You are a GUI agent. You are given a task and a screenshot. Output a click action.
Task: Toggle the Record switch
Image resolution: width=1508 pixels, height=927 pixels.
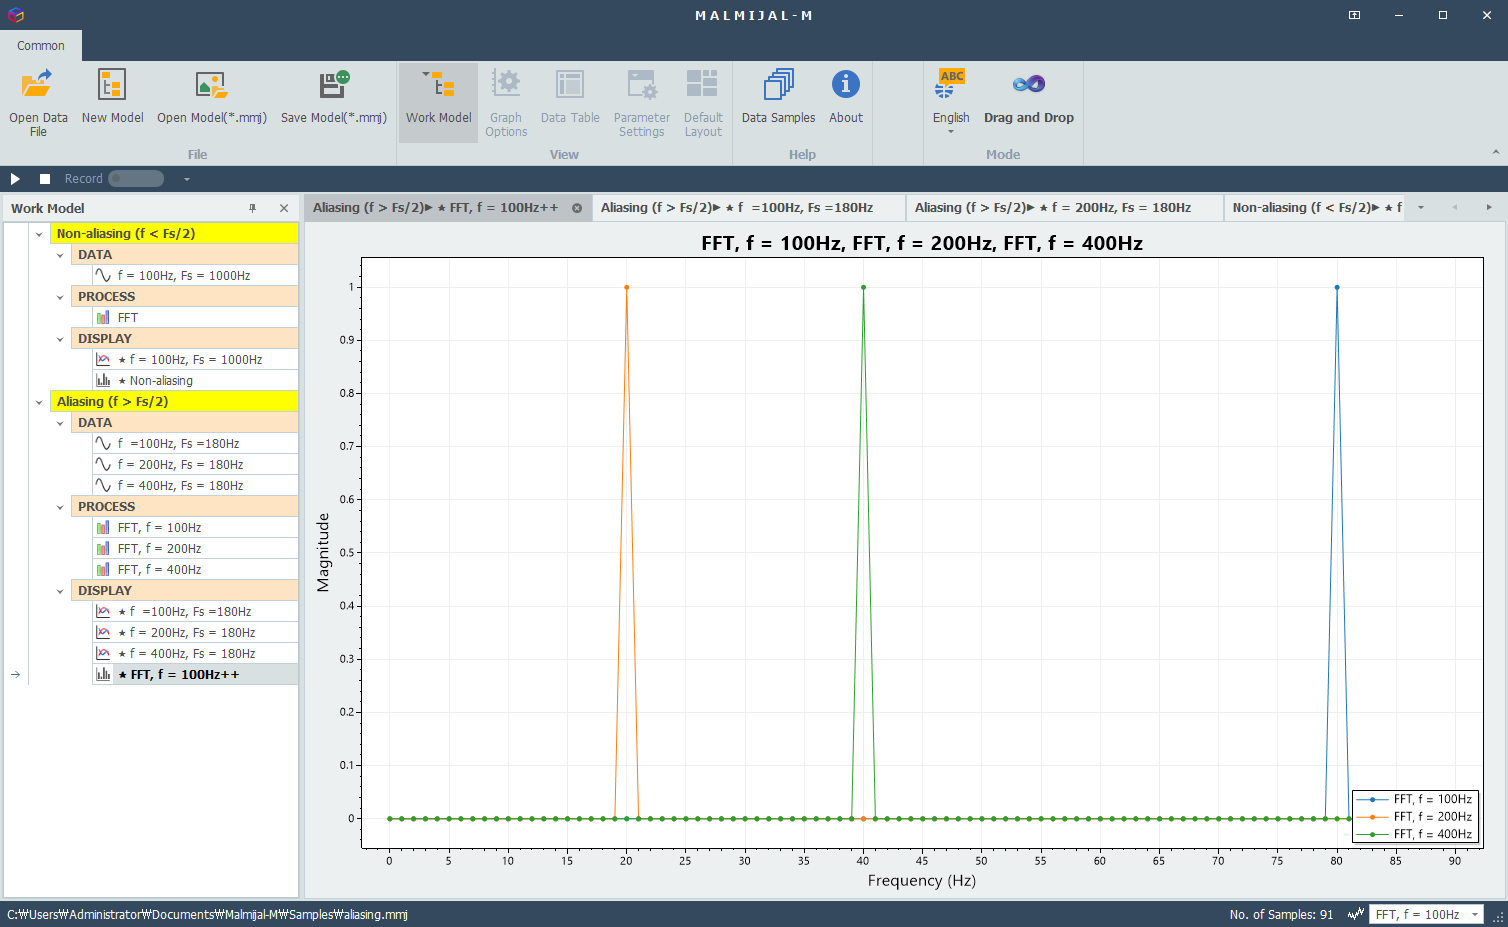pos(136,179)
